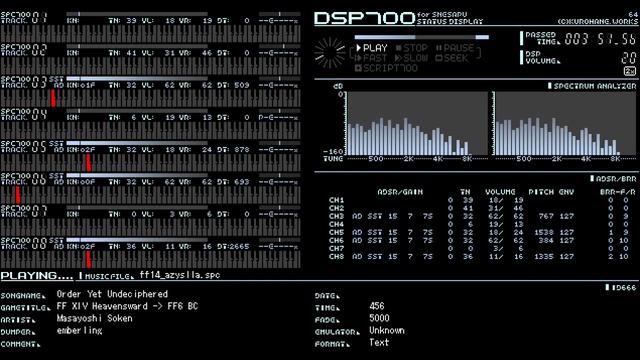
Task: Select the CH3 row label
Action: (x=336, y=216)
